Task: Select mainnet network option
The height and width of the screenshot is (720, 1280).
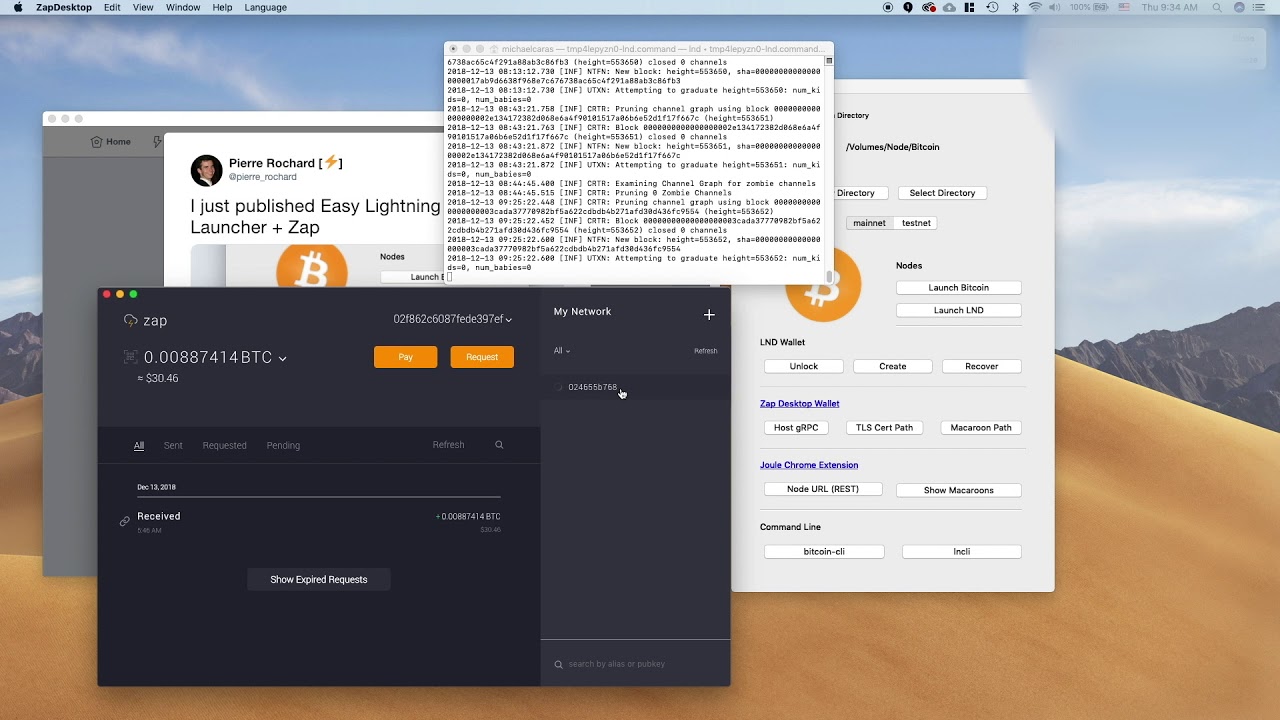Action: tap(869, 223)
